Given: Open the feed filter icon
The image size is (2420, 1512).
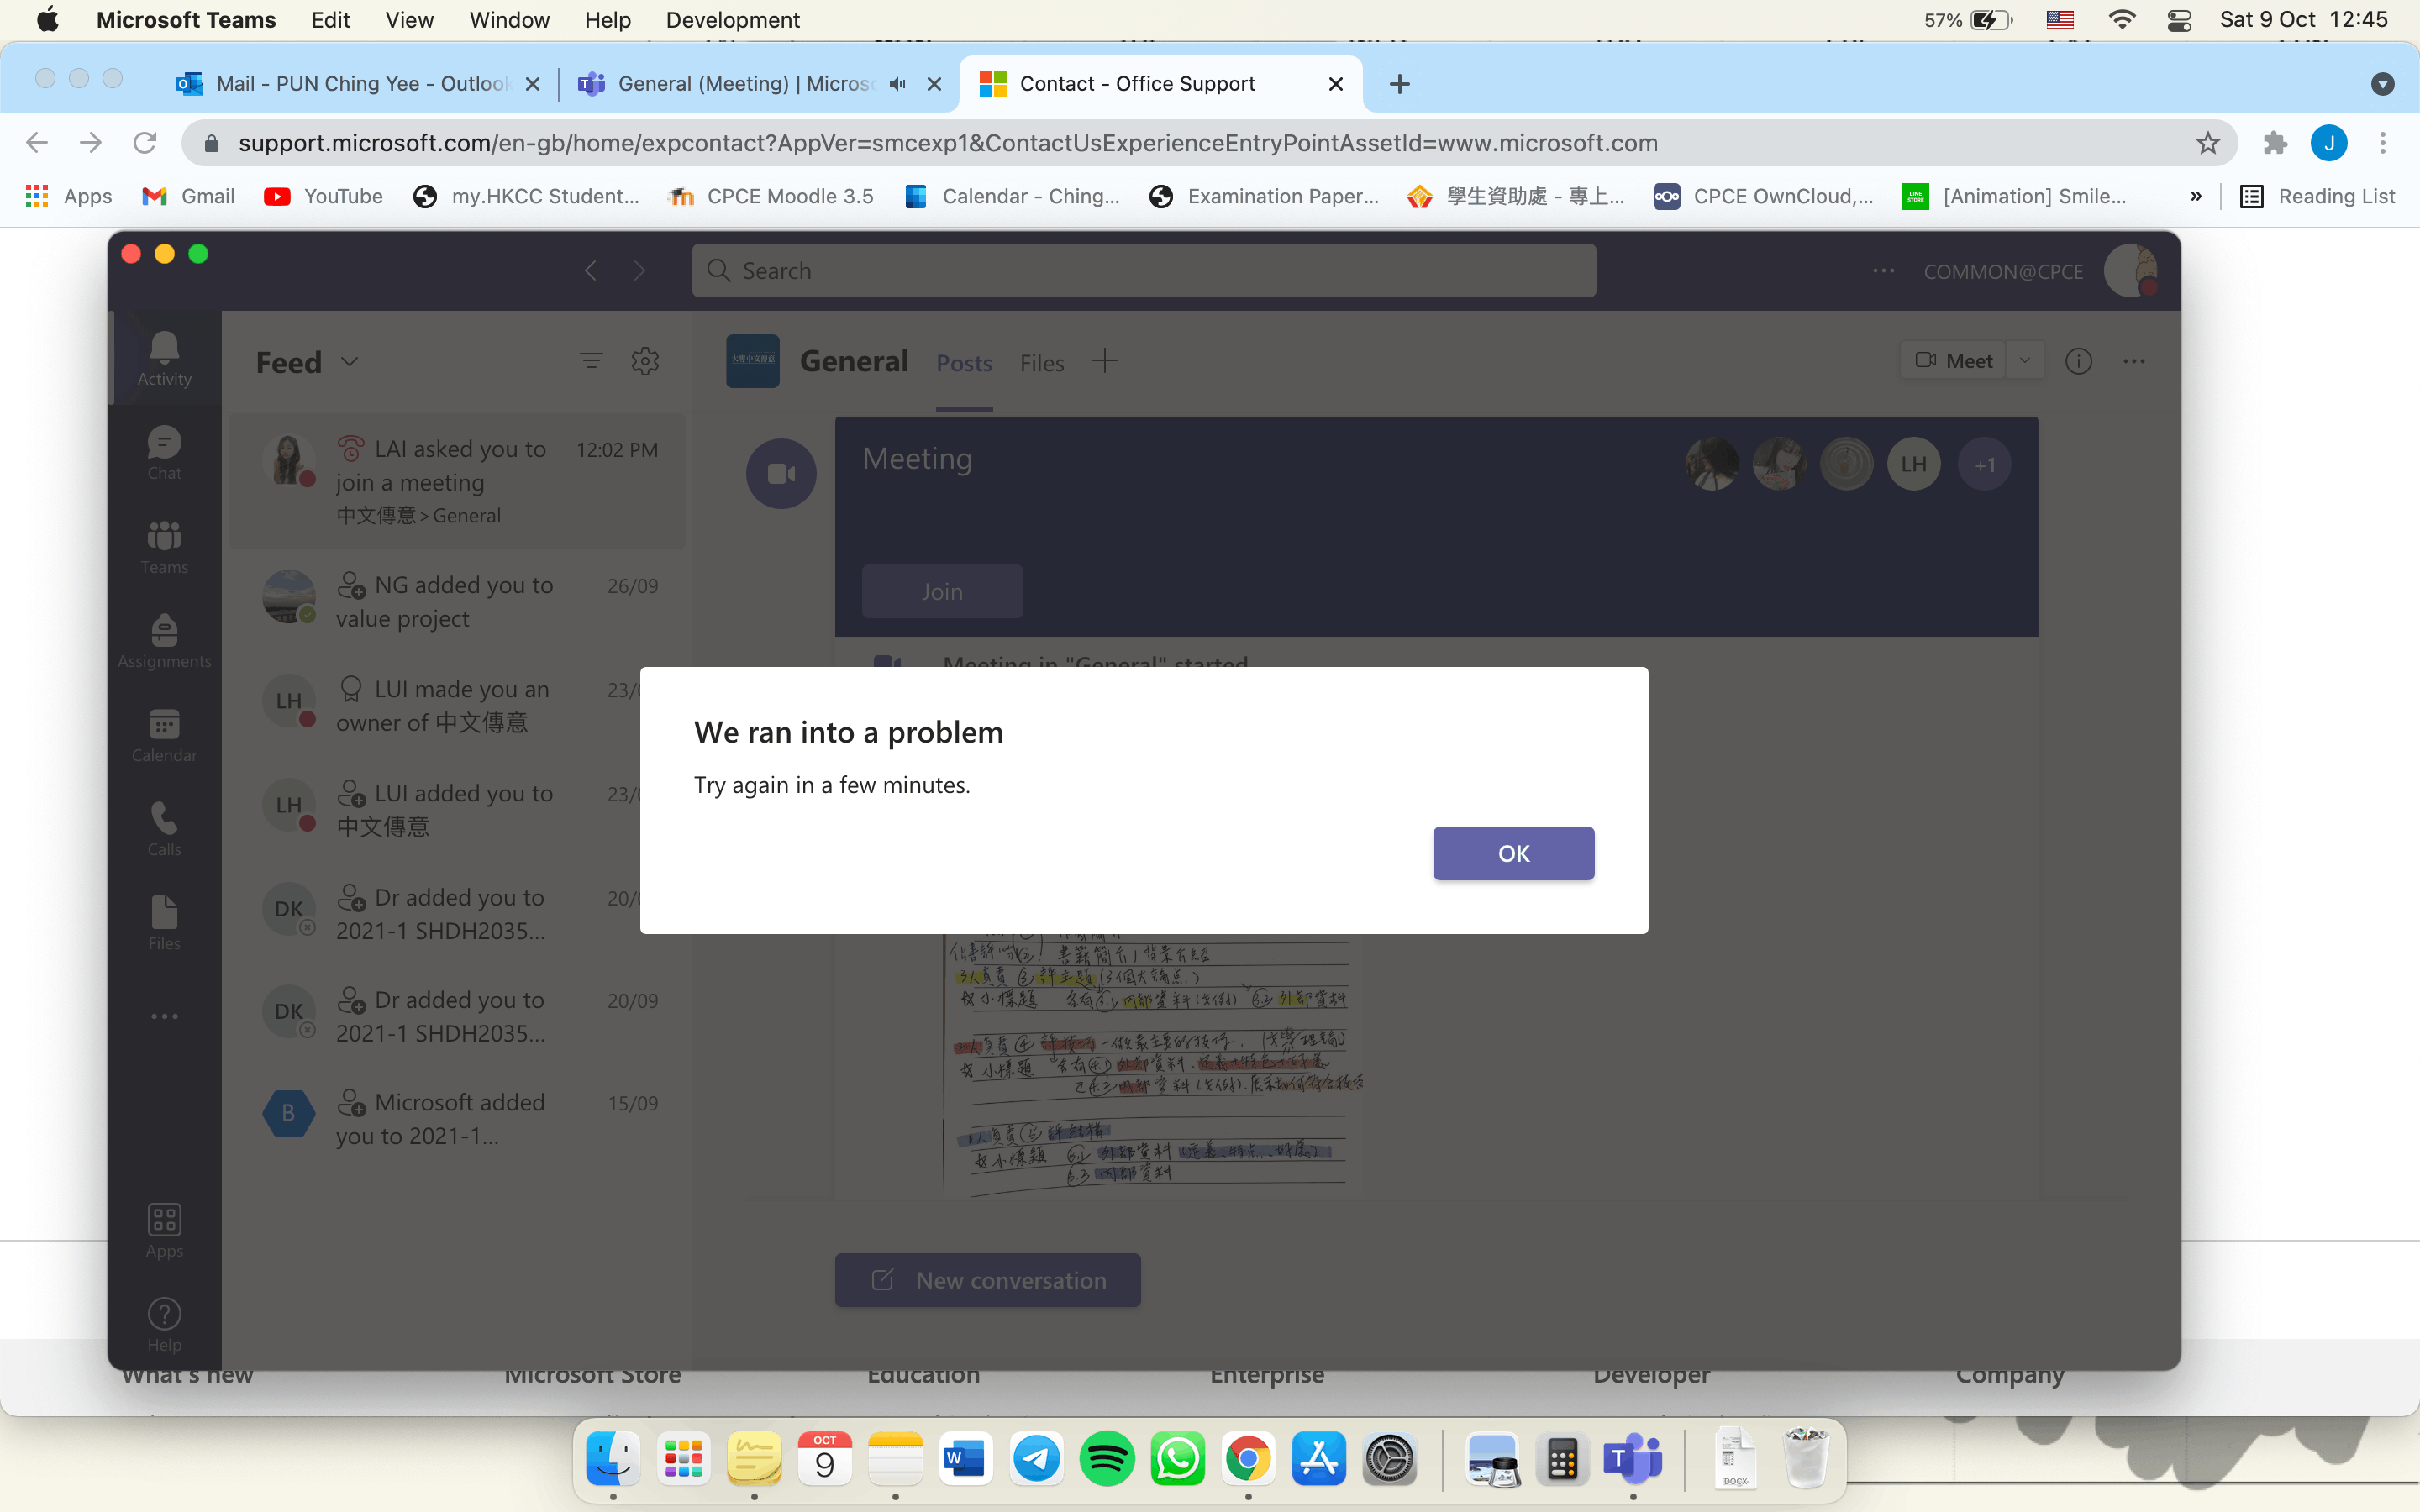Looking at the screenshot, I should tap(591, 361).
